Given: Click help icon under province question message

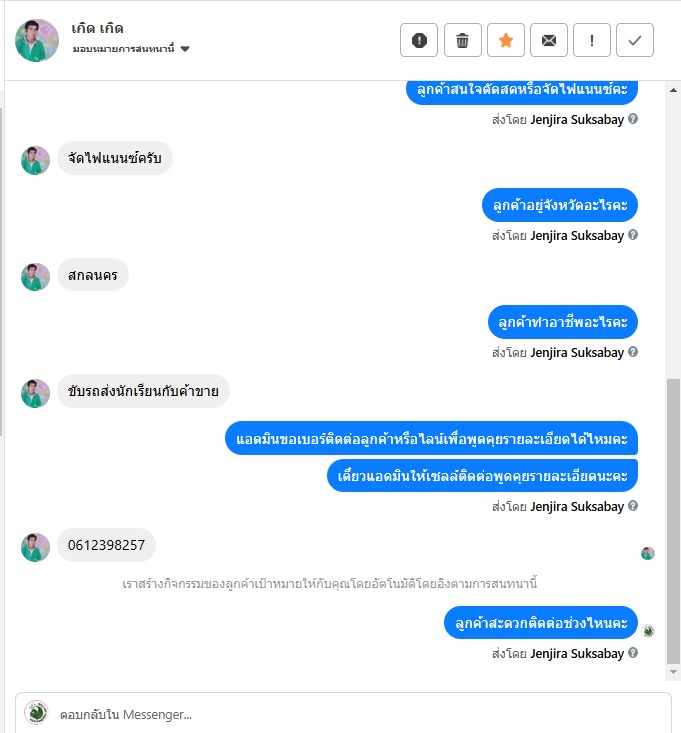Looking at the screenshot, I should [x=633, y=235].
